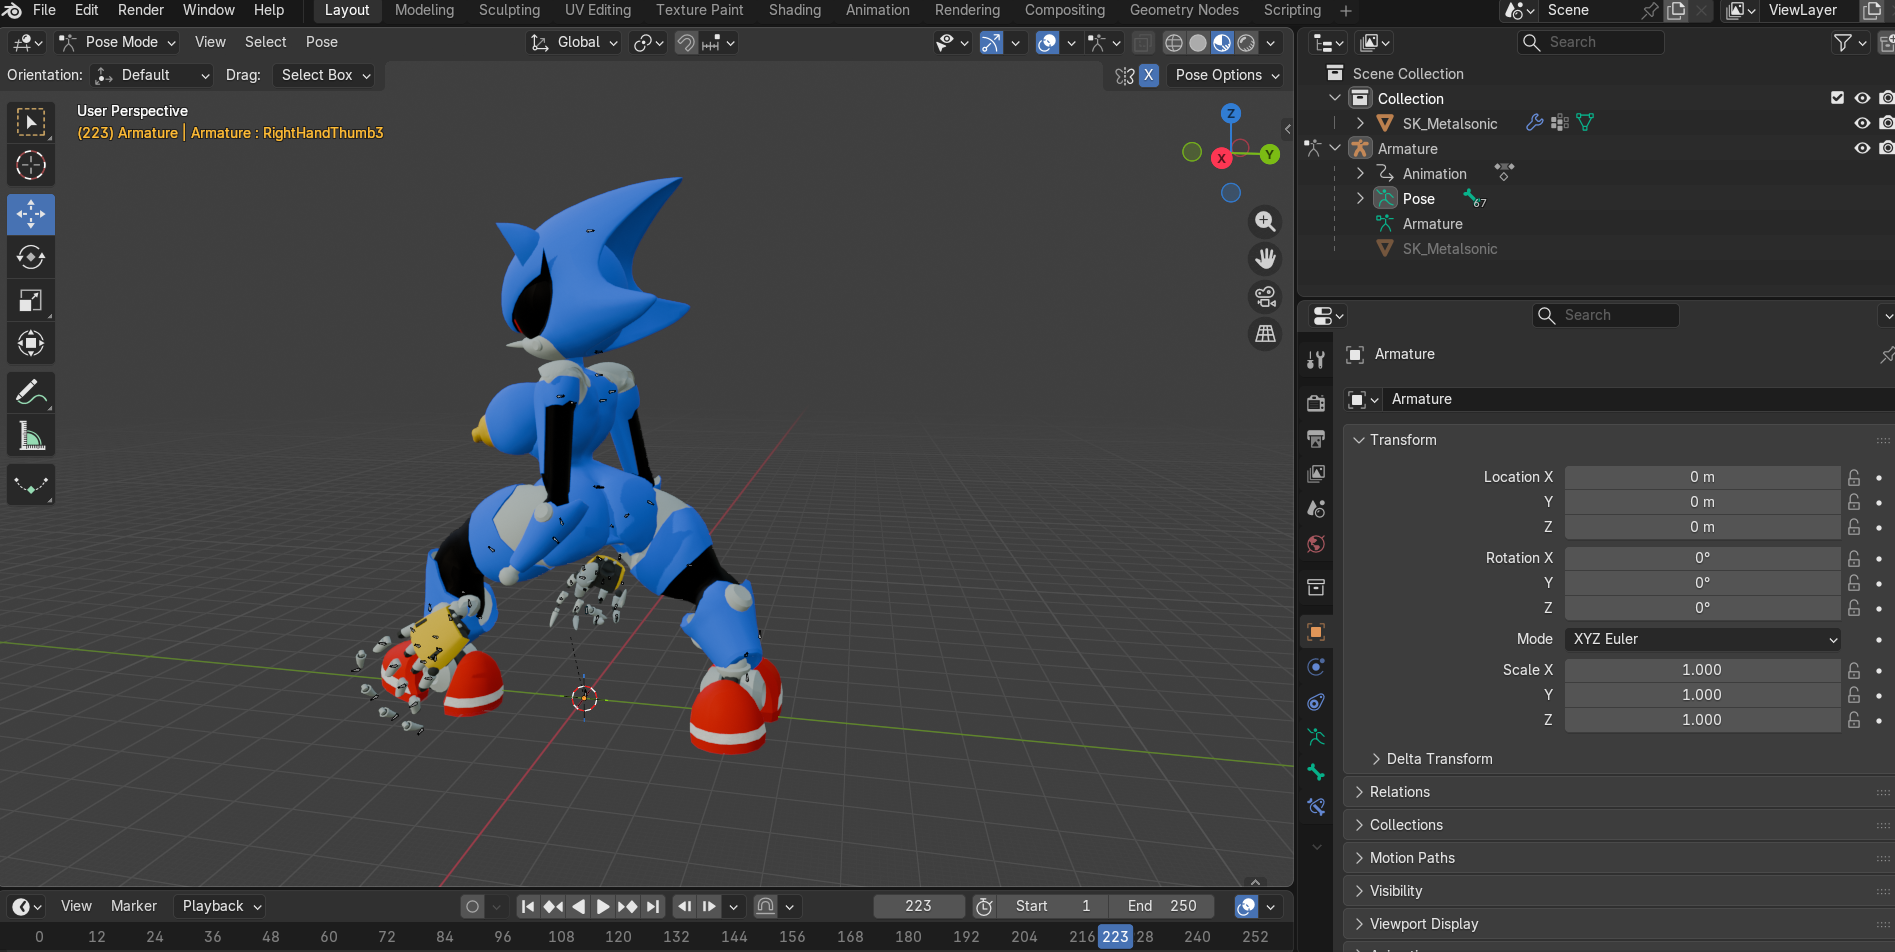Open the Output properties tab
Image resolution: width=1895 pixels, height=952 pixels.
tap(1316, 438)
